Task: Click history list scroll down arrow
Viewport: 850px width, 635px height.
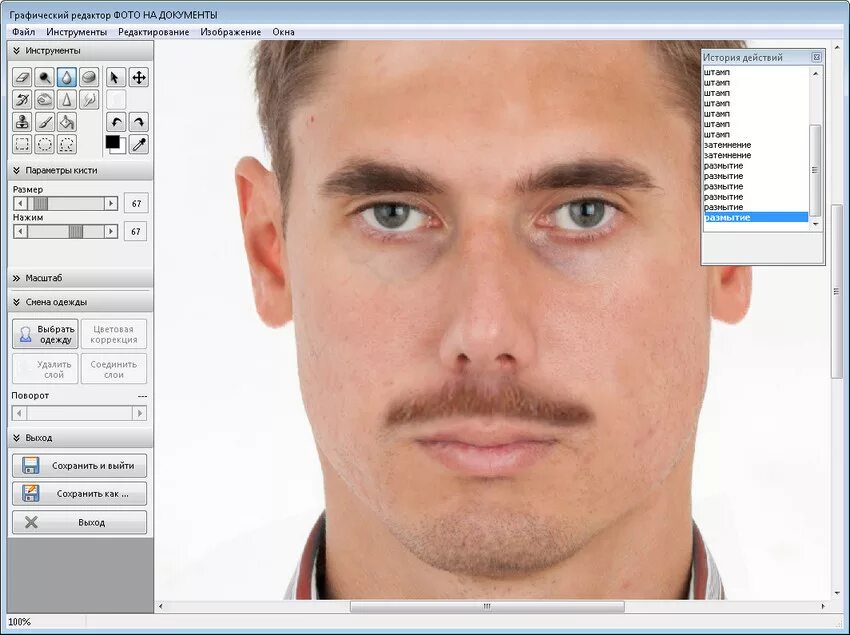Action: [x=816, y=224]
